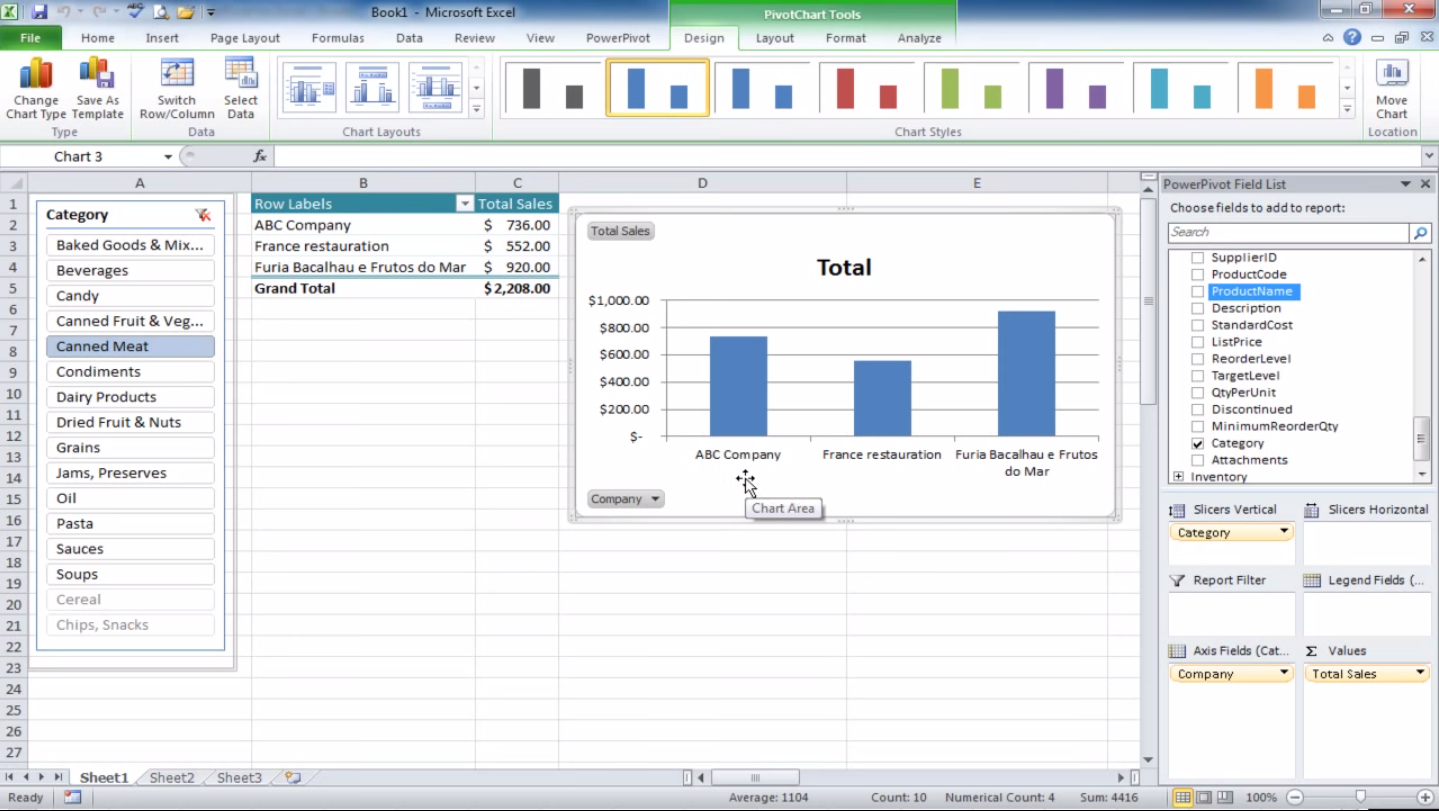The height and width of the screenshot is (811, 1439).
Task: Open the Select Data dialog
Action: pyautogui.click(x=241, y=88)
